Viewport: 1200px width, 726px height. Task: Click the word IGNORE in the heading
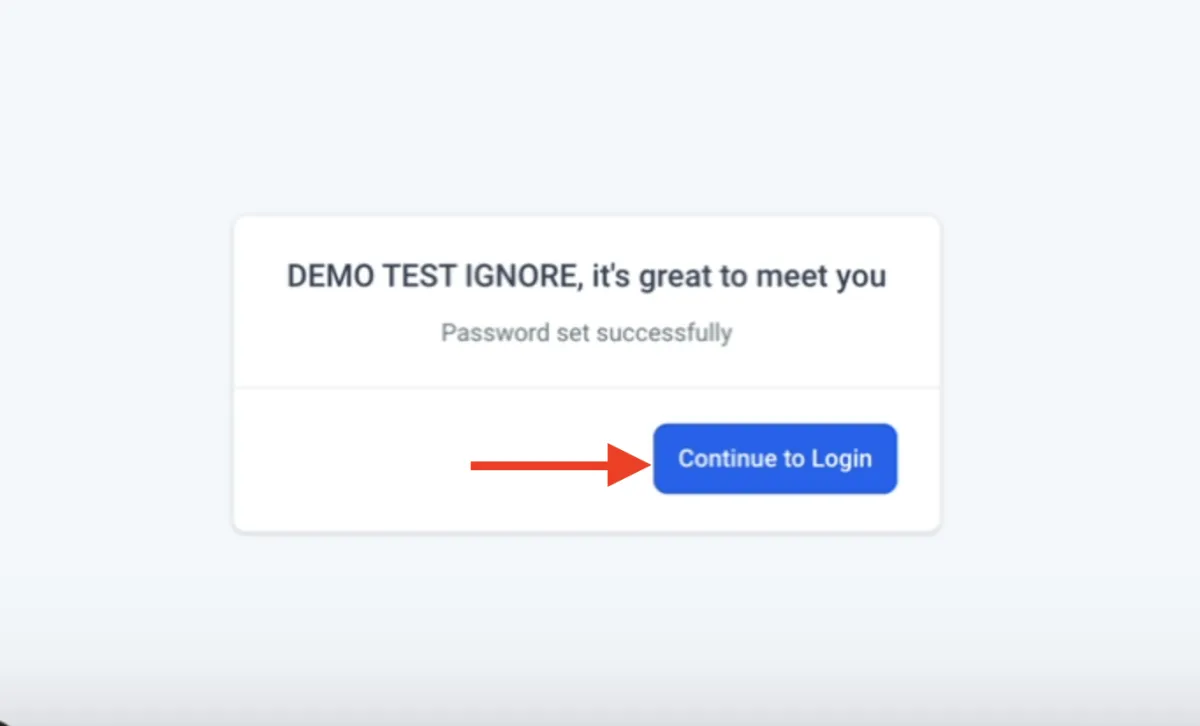(523, 277)
